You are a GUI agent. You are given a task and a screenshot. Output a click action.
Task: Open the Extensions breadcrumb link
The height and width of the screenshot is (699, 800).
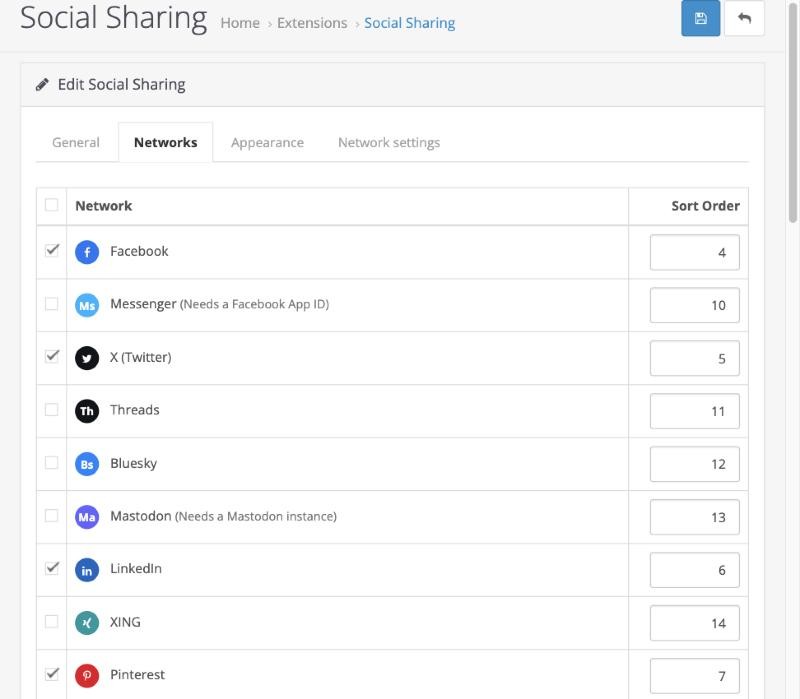click(312, 23)
